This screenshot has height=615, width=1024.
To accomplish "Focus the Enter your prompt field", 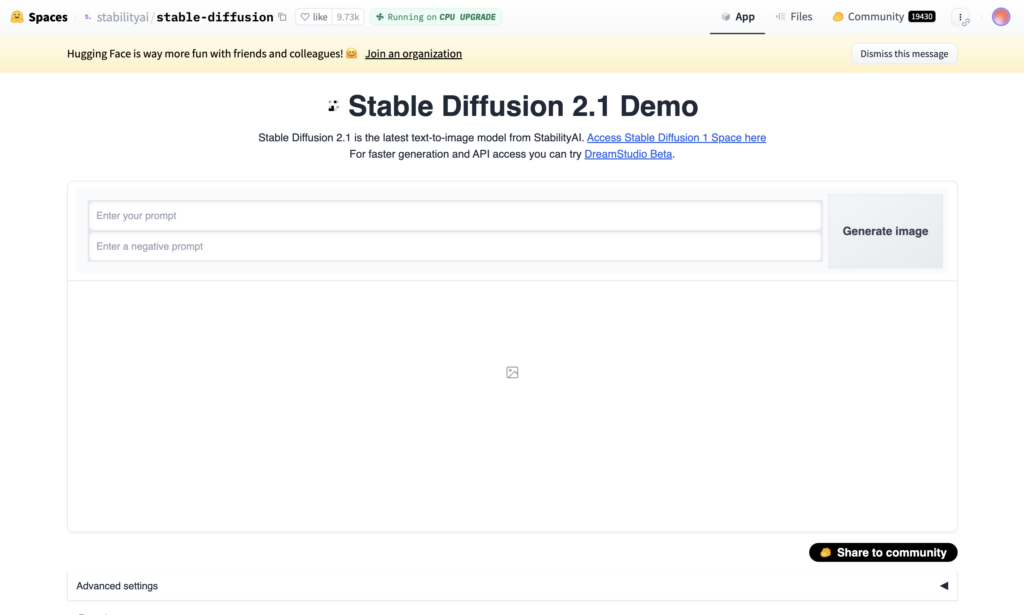I will click(x=455, y=215).
